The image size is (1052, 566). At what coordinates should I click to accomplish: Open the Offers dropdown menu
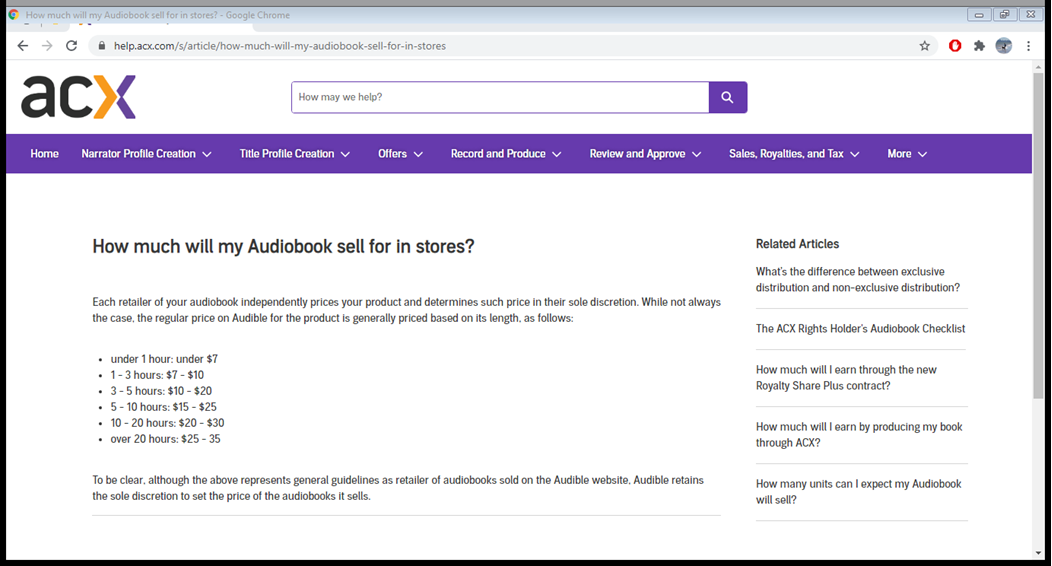(x=400, y=154)
